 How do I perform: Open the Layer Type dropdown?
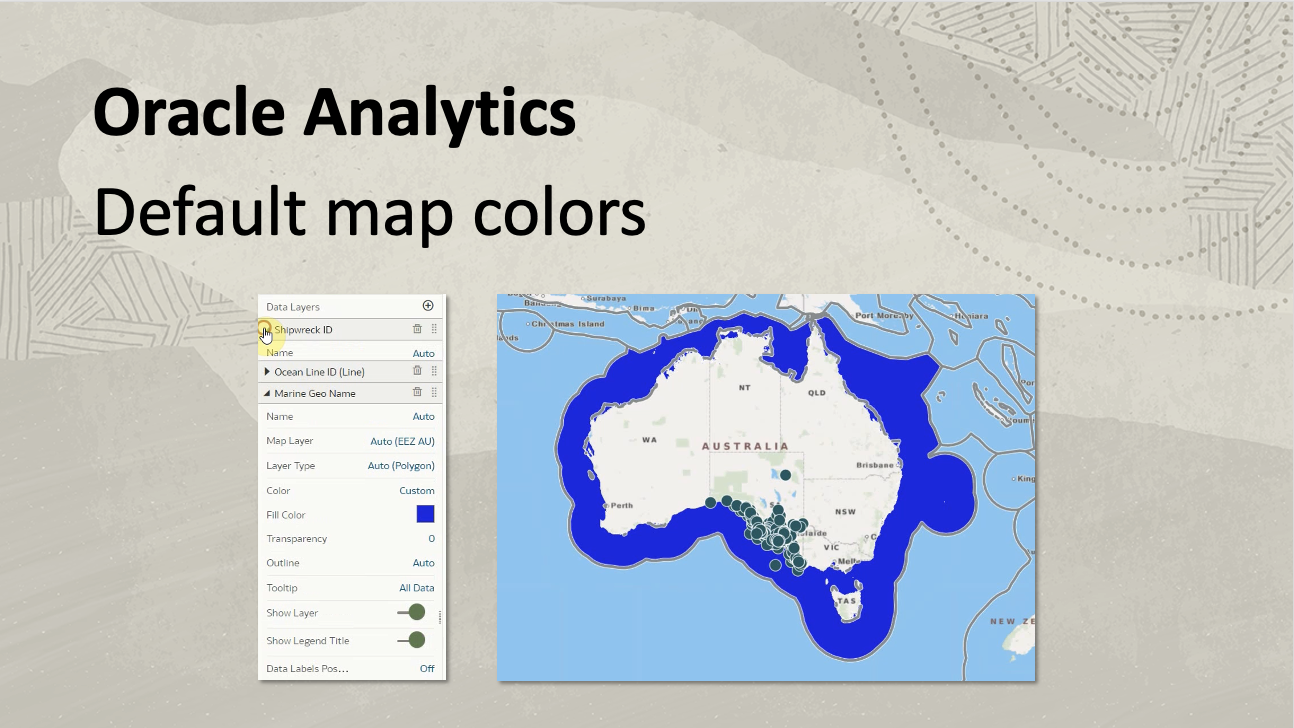pos(403,465)
